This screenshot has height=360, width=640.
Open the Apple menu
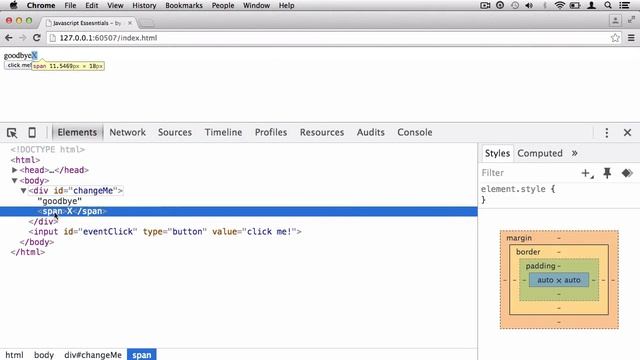coord(13,5)
